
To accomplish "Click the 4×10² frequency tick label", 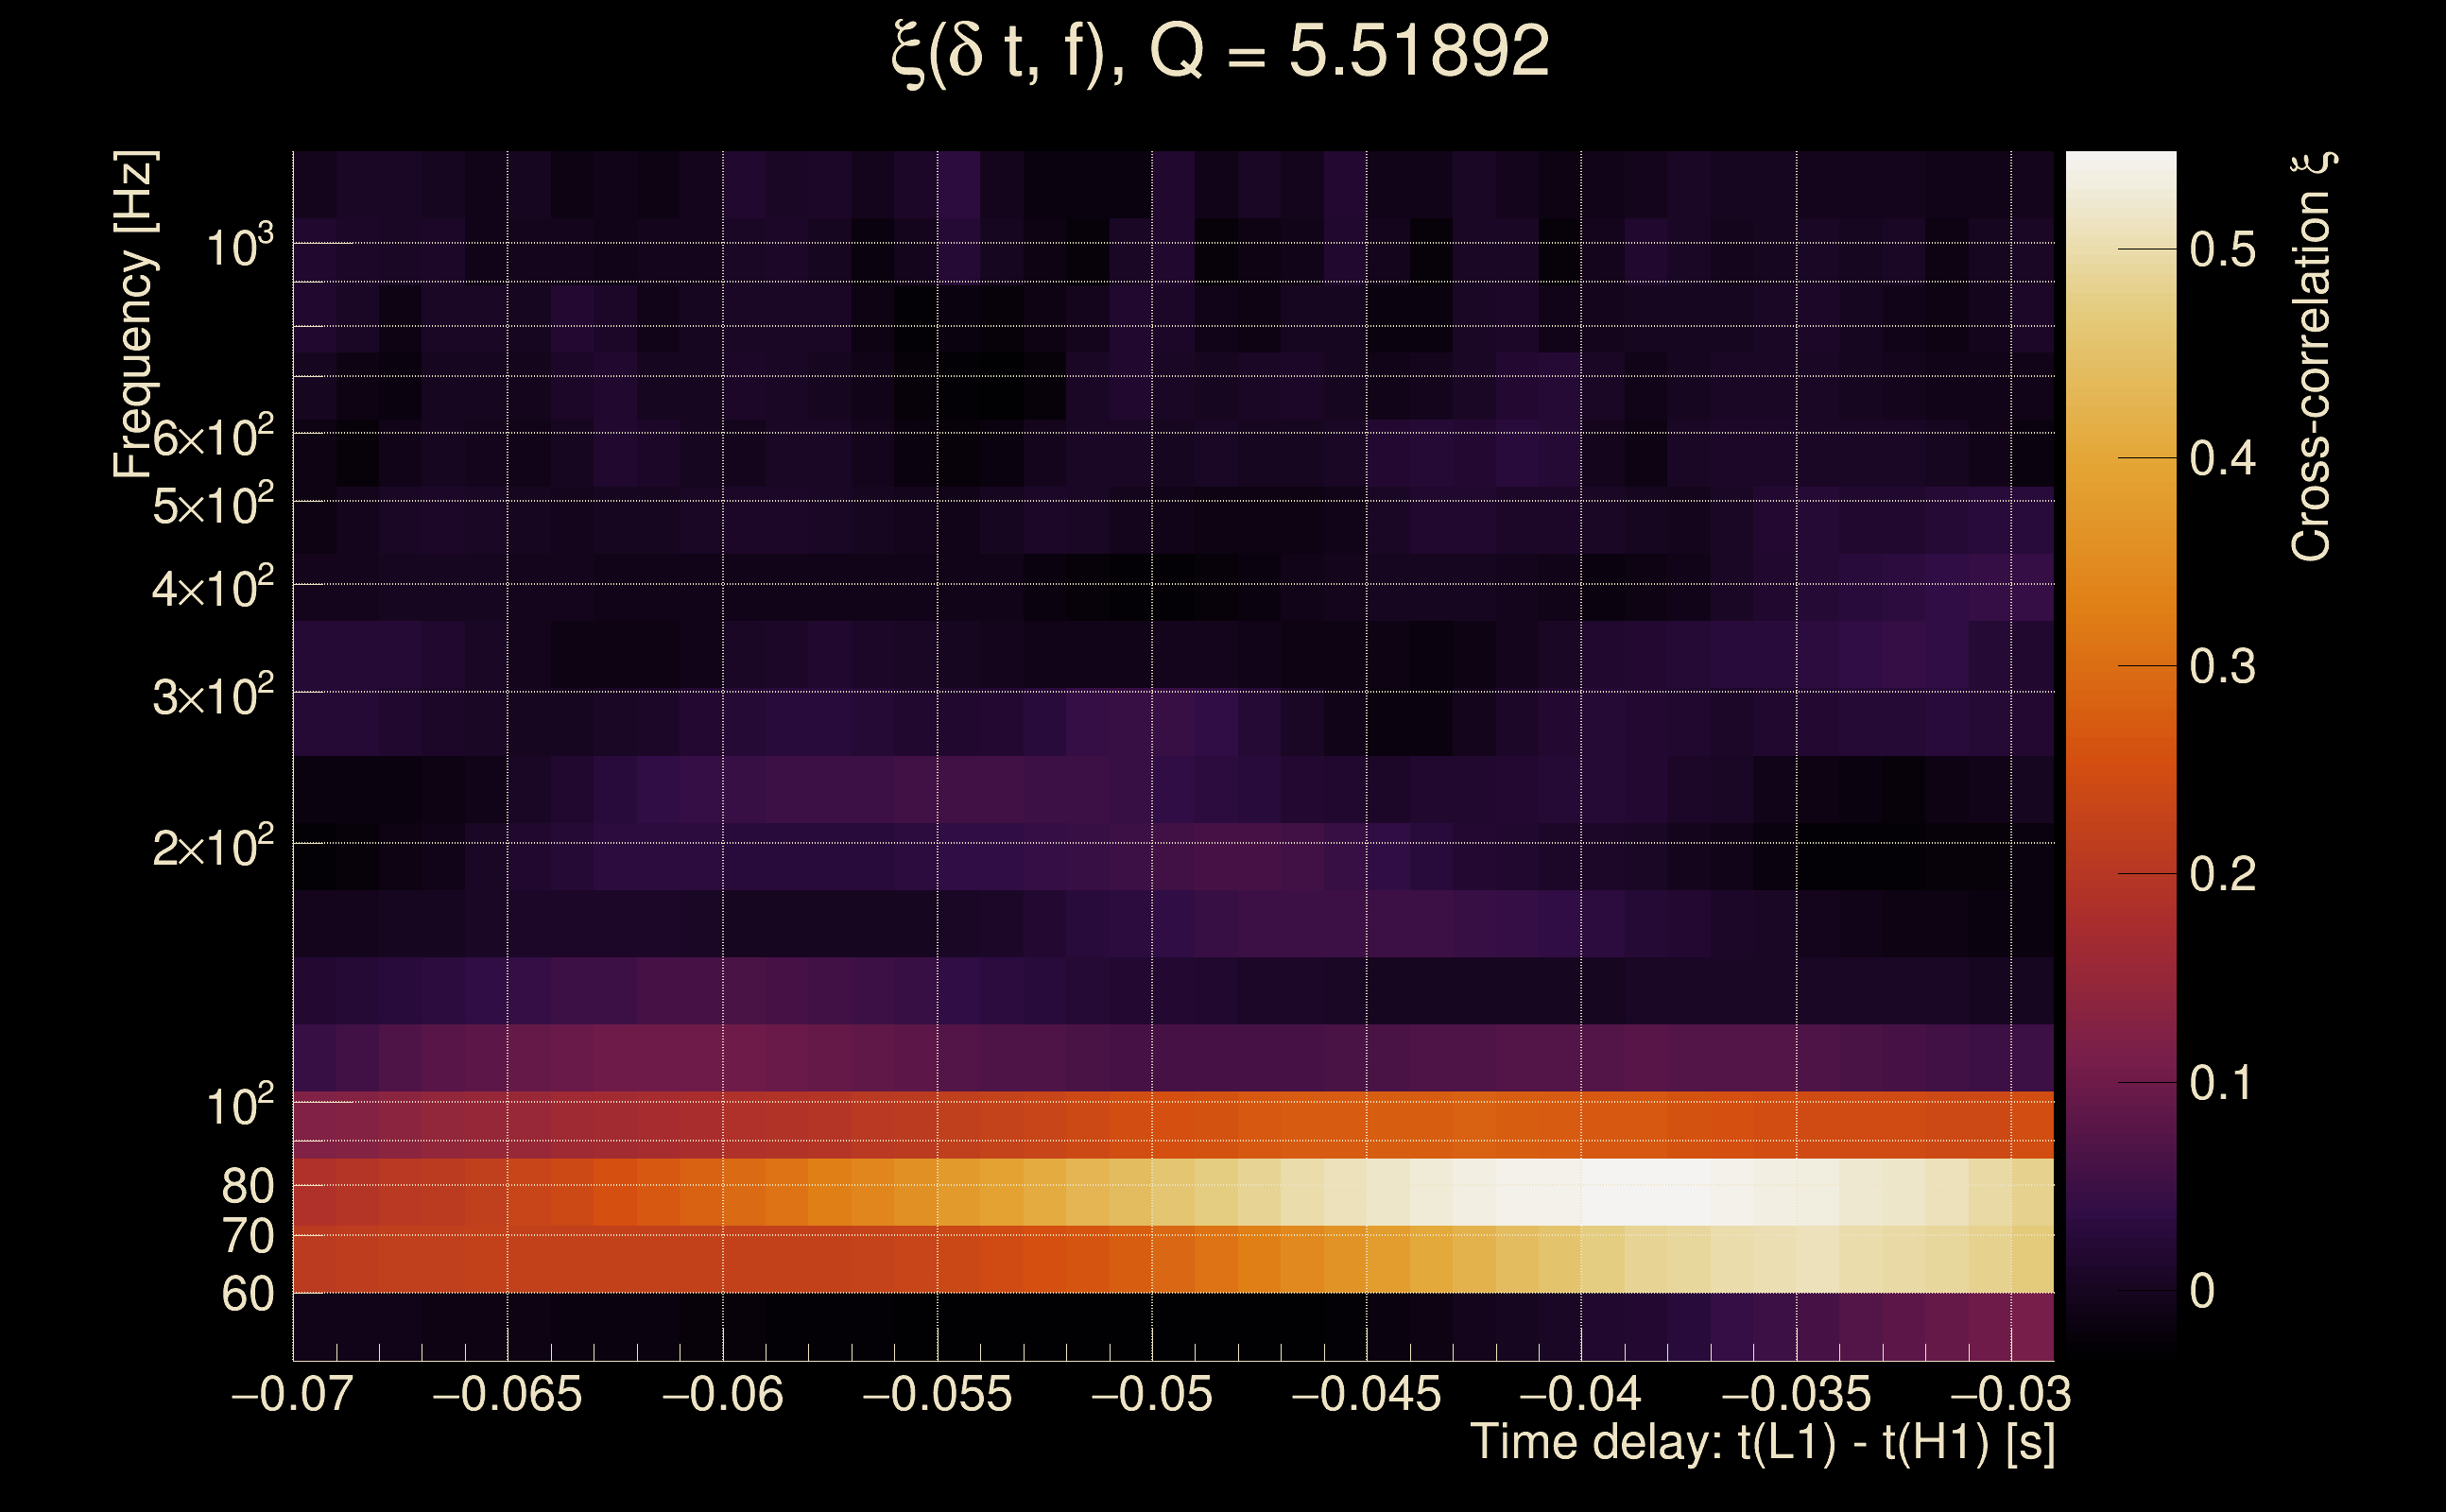I will click(x=212, y=588).
